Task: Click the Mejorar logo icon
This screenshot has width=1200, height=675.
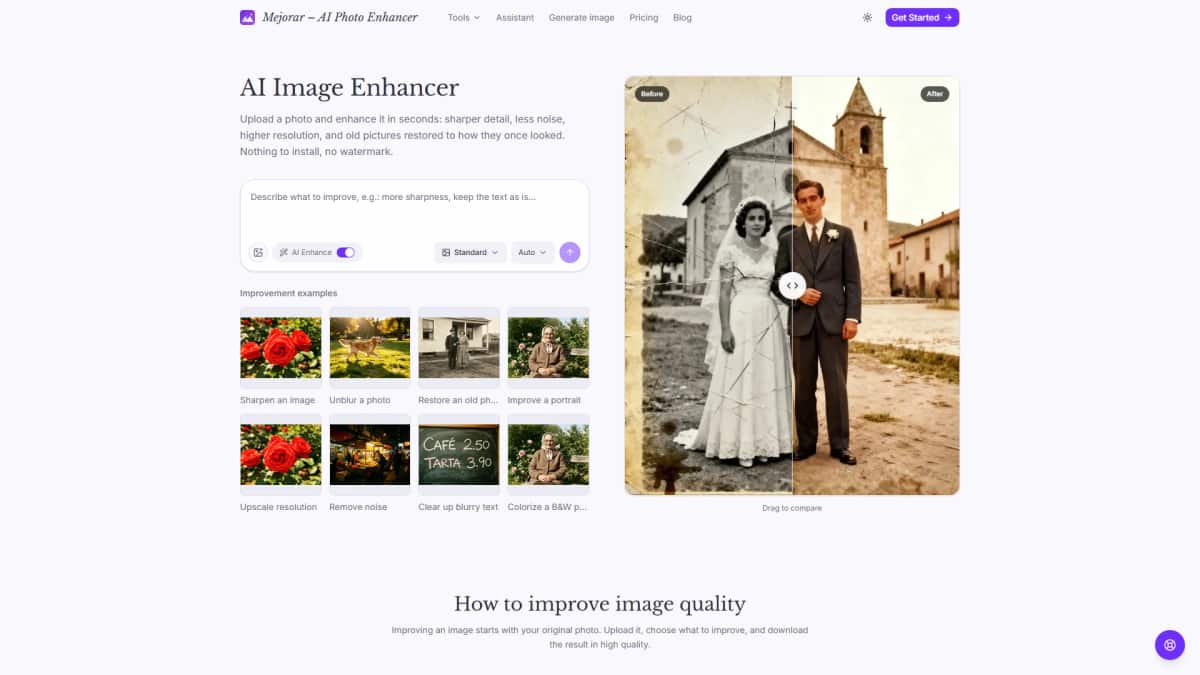Action: point(248,17)
